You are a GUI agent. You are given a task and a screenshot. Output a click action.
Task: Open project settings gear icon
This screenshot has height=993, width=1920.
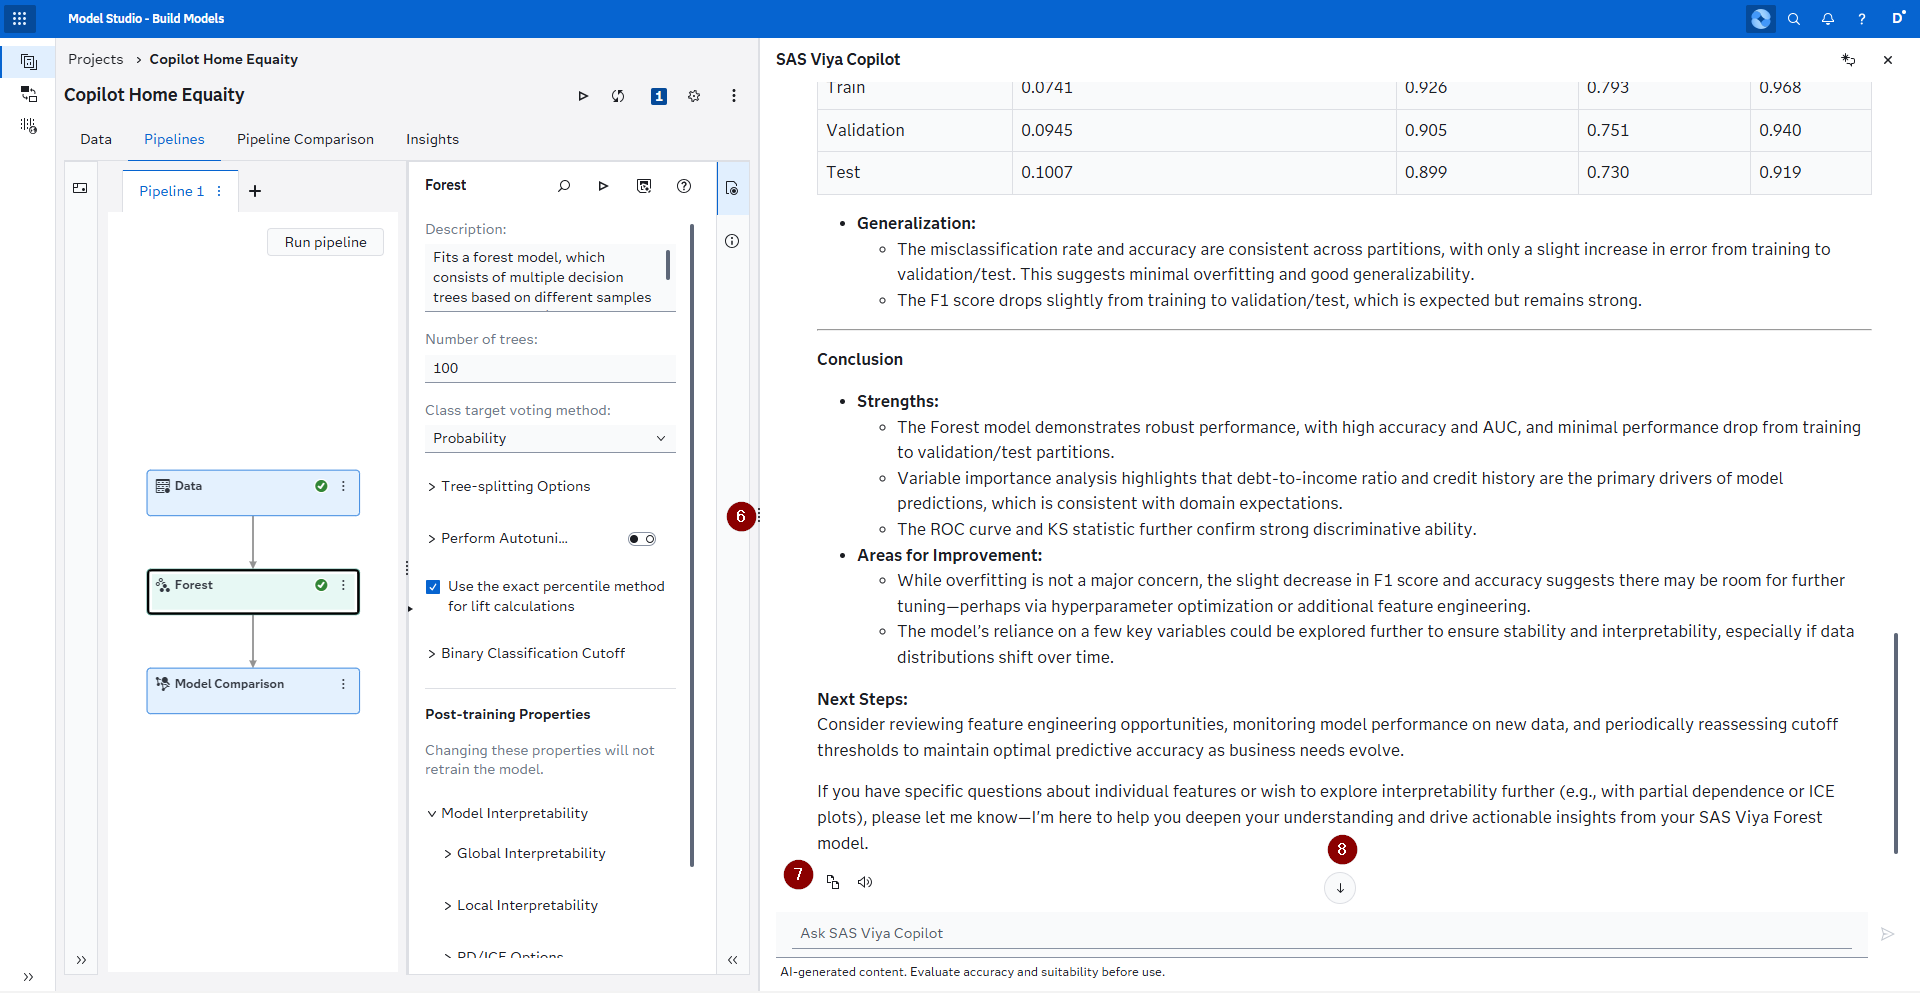694,96
